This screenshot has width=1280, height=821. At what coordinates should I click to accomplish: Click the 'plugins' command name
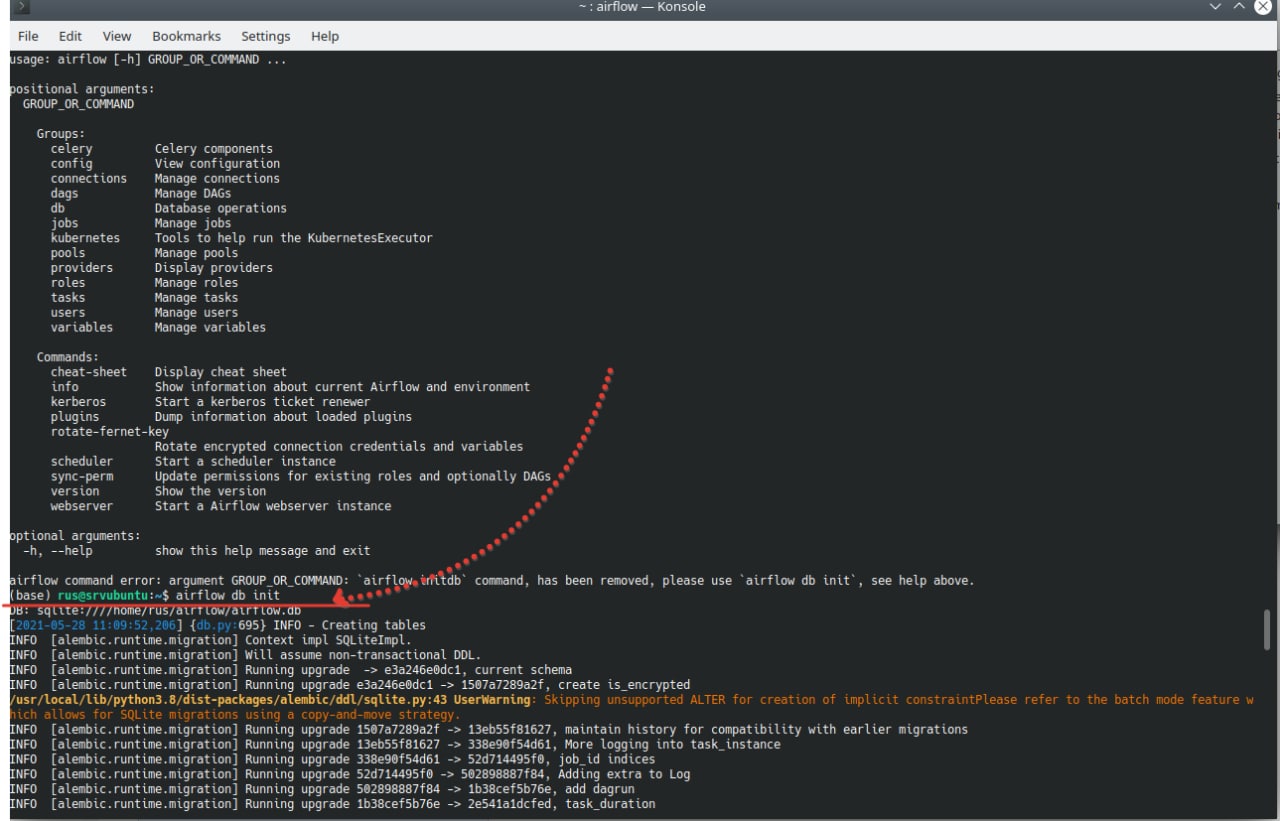[75, 416]
